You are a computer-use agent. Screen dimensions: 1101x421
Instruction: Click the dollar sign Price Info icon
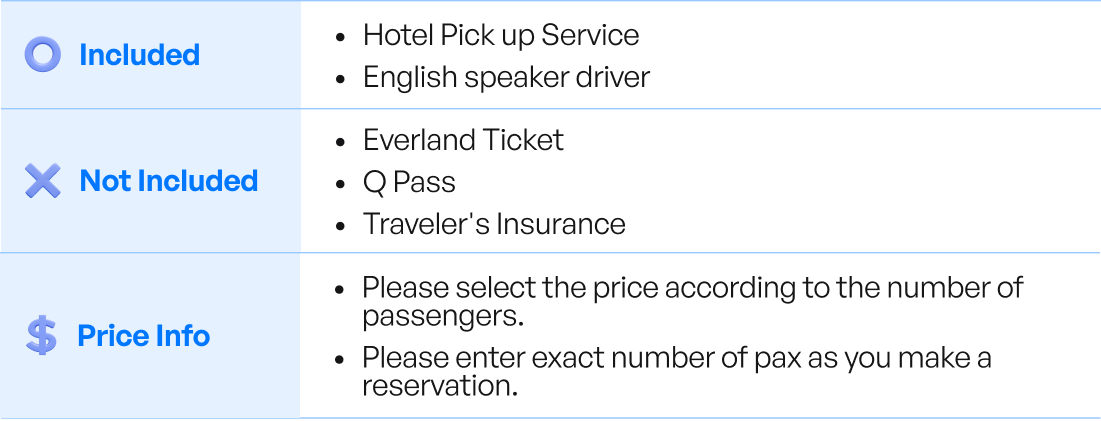(41, 336)
